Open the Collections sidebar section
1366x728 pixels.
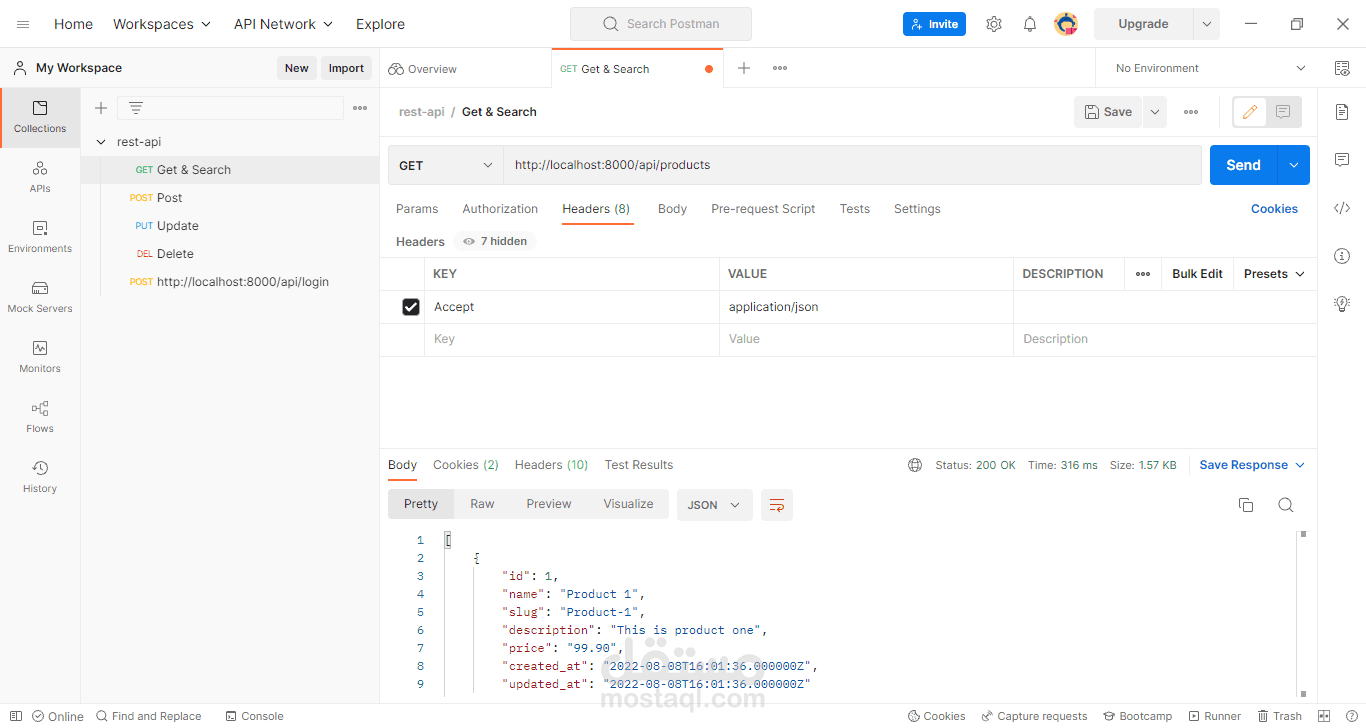pos(40,117)
